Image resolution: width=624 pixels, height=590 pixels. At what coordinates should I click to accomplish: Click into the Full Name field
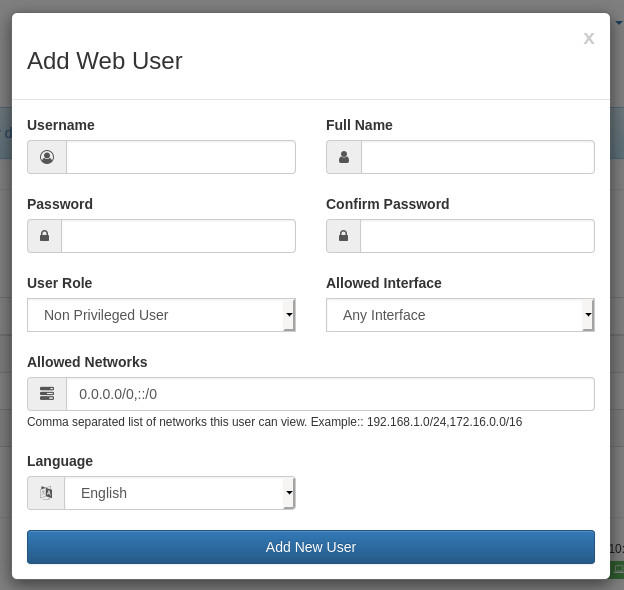tap(477, 157)
